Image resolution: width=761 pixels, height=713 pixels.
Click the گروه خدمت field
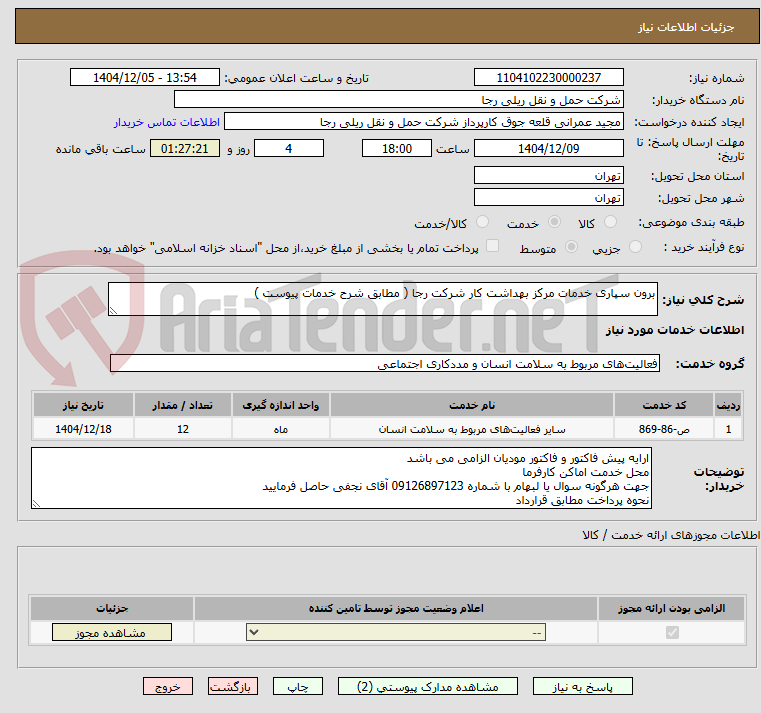click(x=385, y=364)
